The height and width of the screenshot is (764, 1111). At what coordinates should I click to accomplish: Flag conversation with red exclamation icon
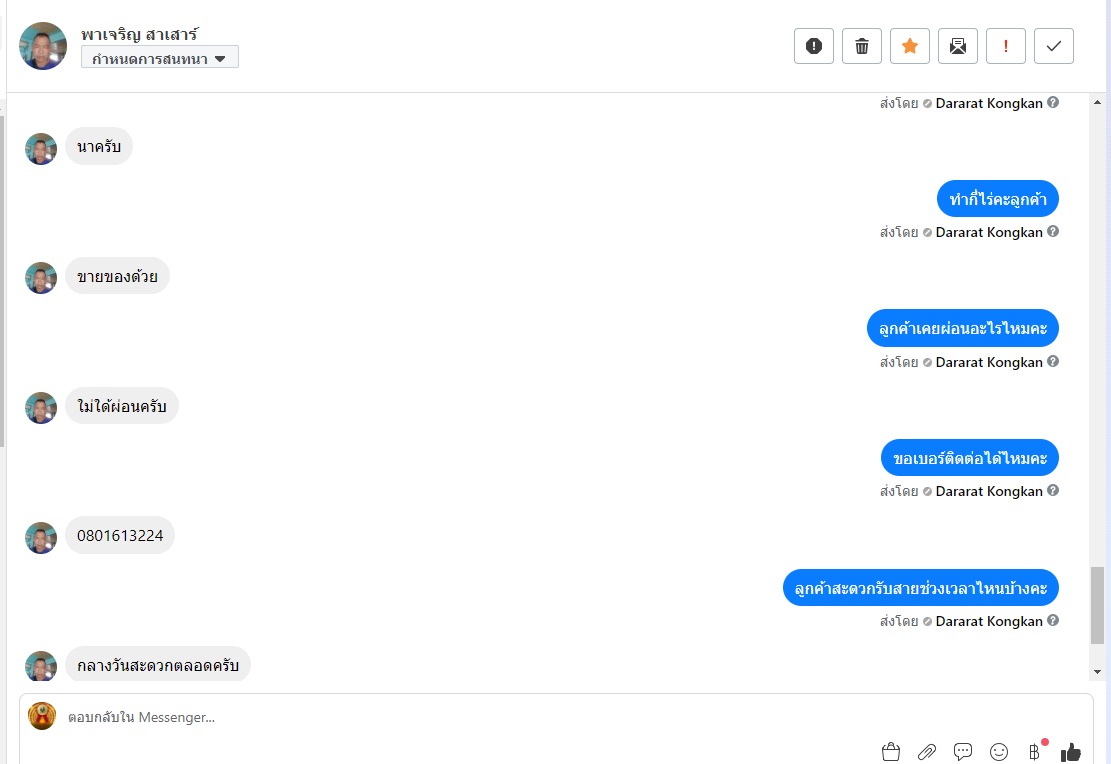click(x=1005, y=46)
